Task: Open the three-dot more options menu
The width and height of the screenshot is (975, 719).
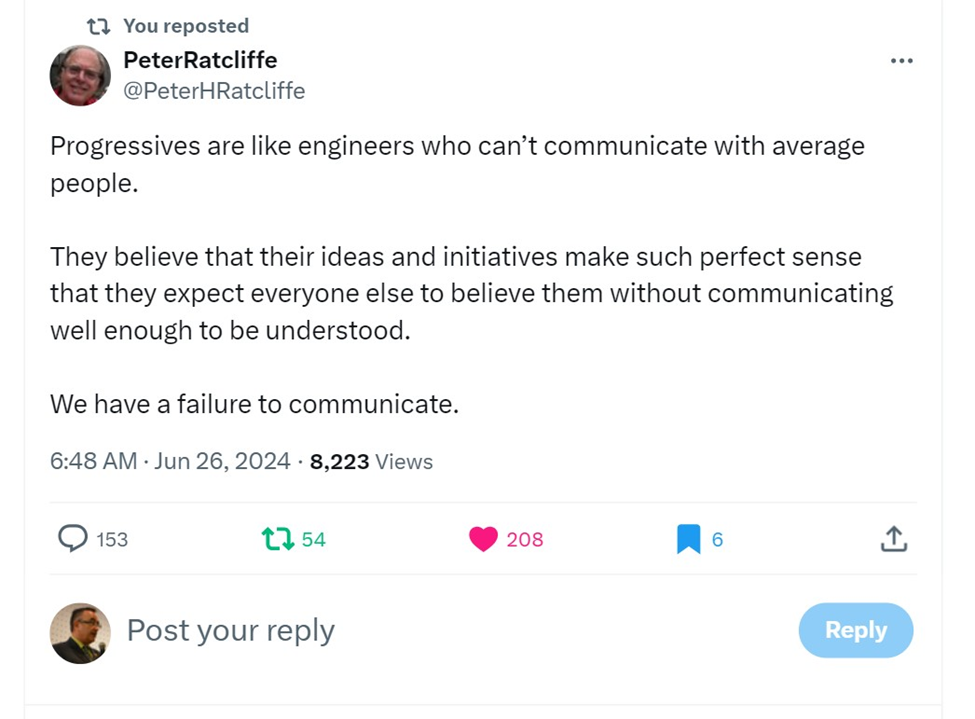Action: pos(901,61)
